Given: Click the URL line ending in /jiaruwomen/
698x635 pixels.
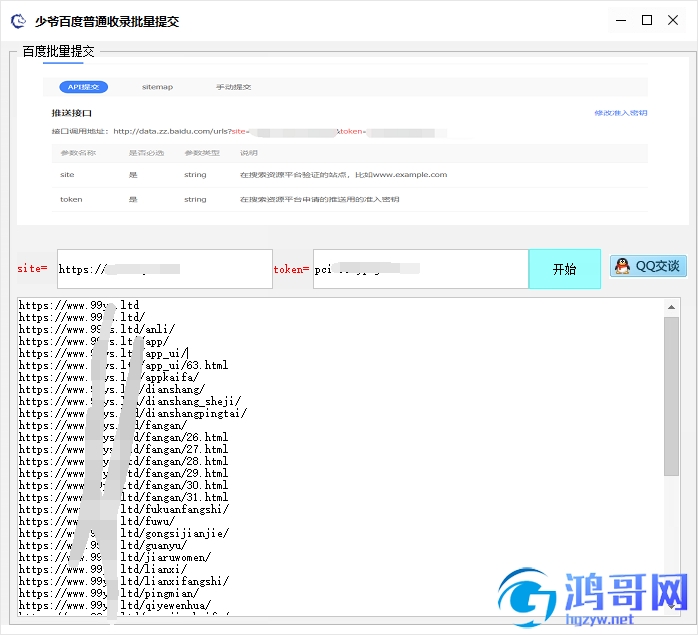Looking at the screenshot, I should tap(115, 558).
